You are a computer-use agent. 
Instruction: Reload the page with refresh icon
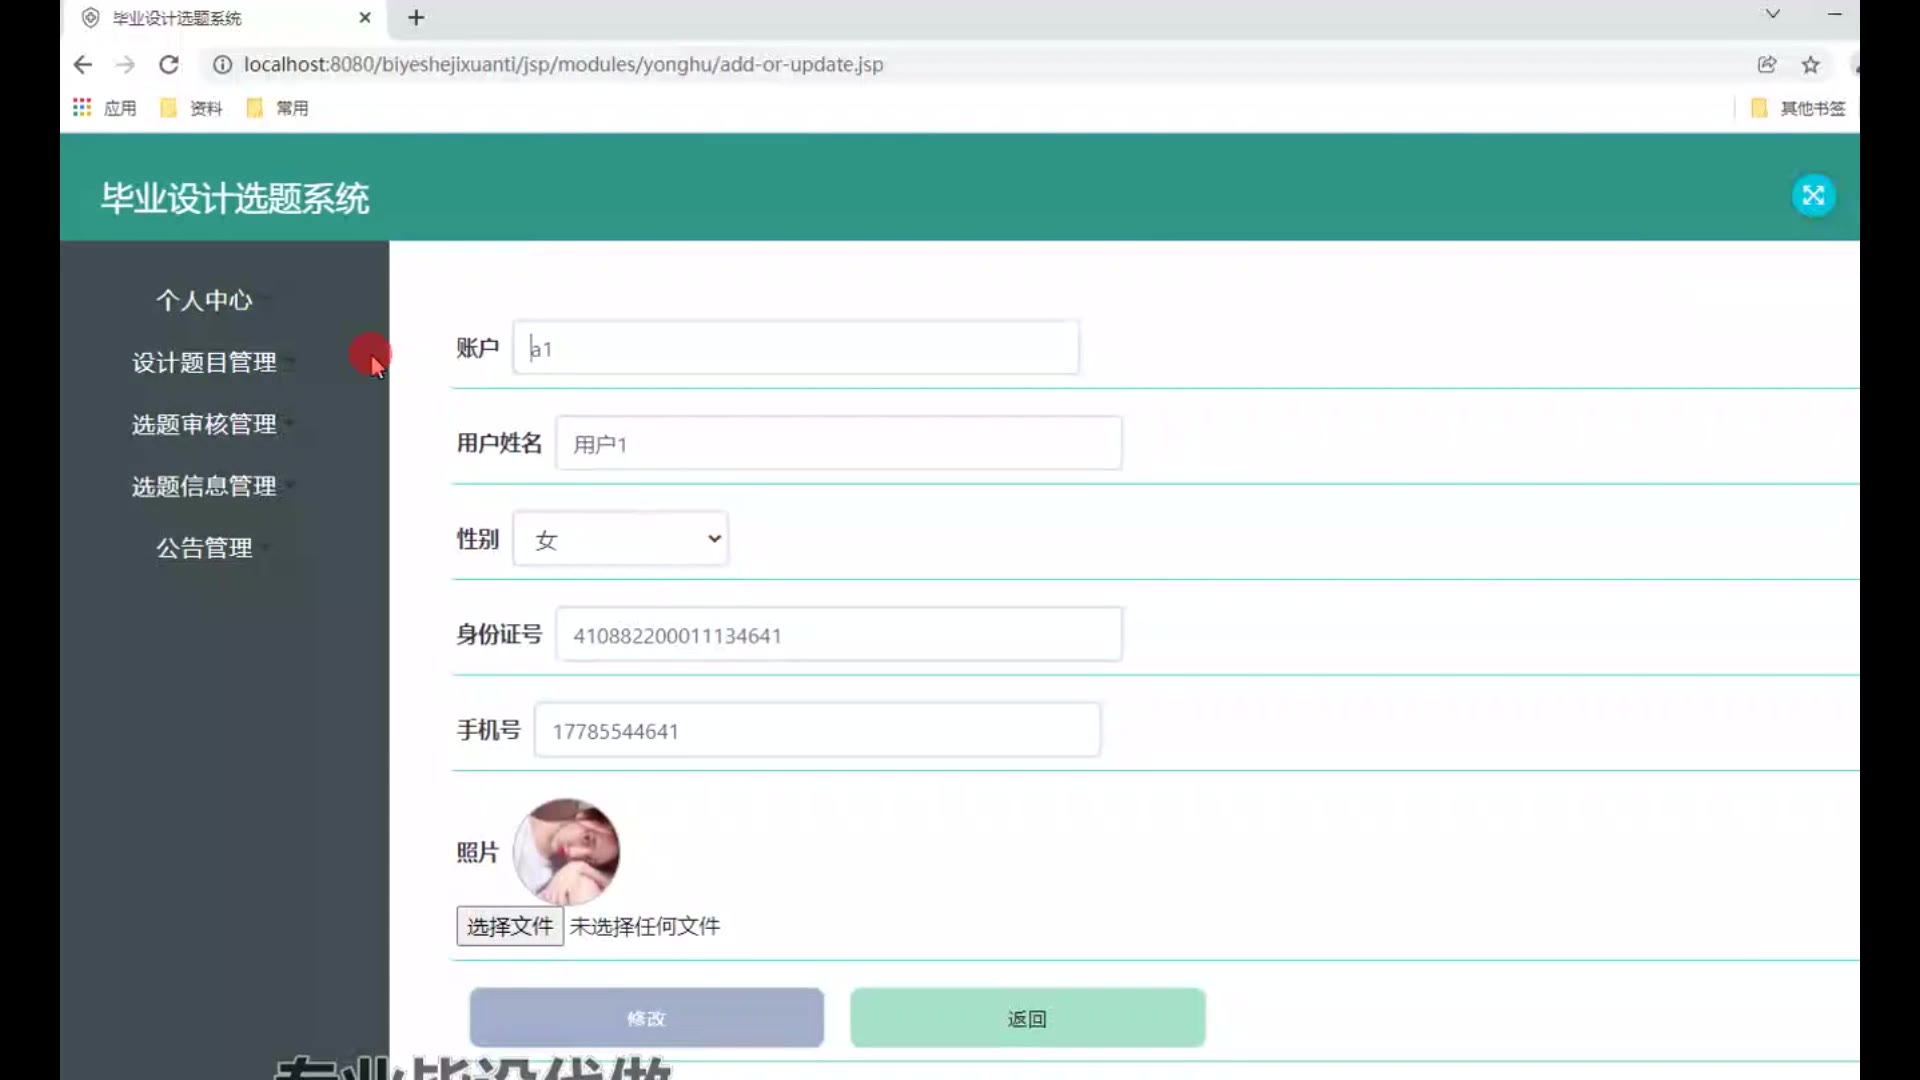point(169,65)
